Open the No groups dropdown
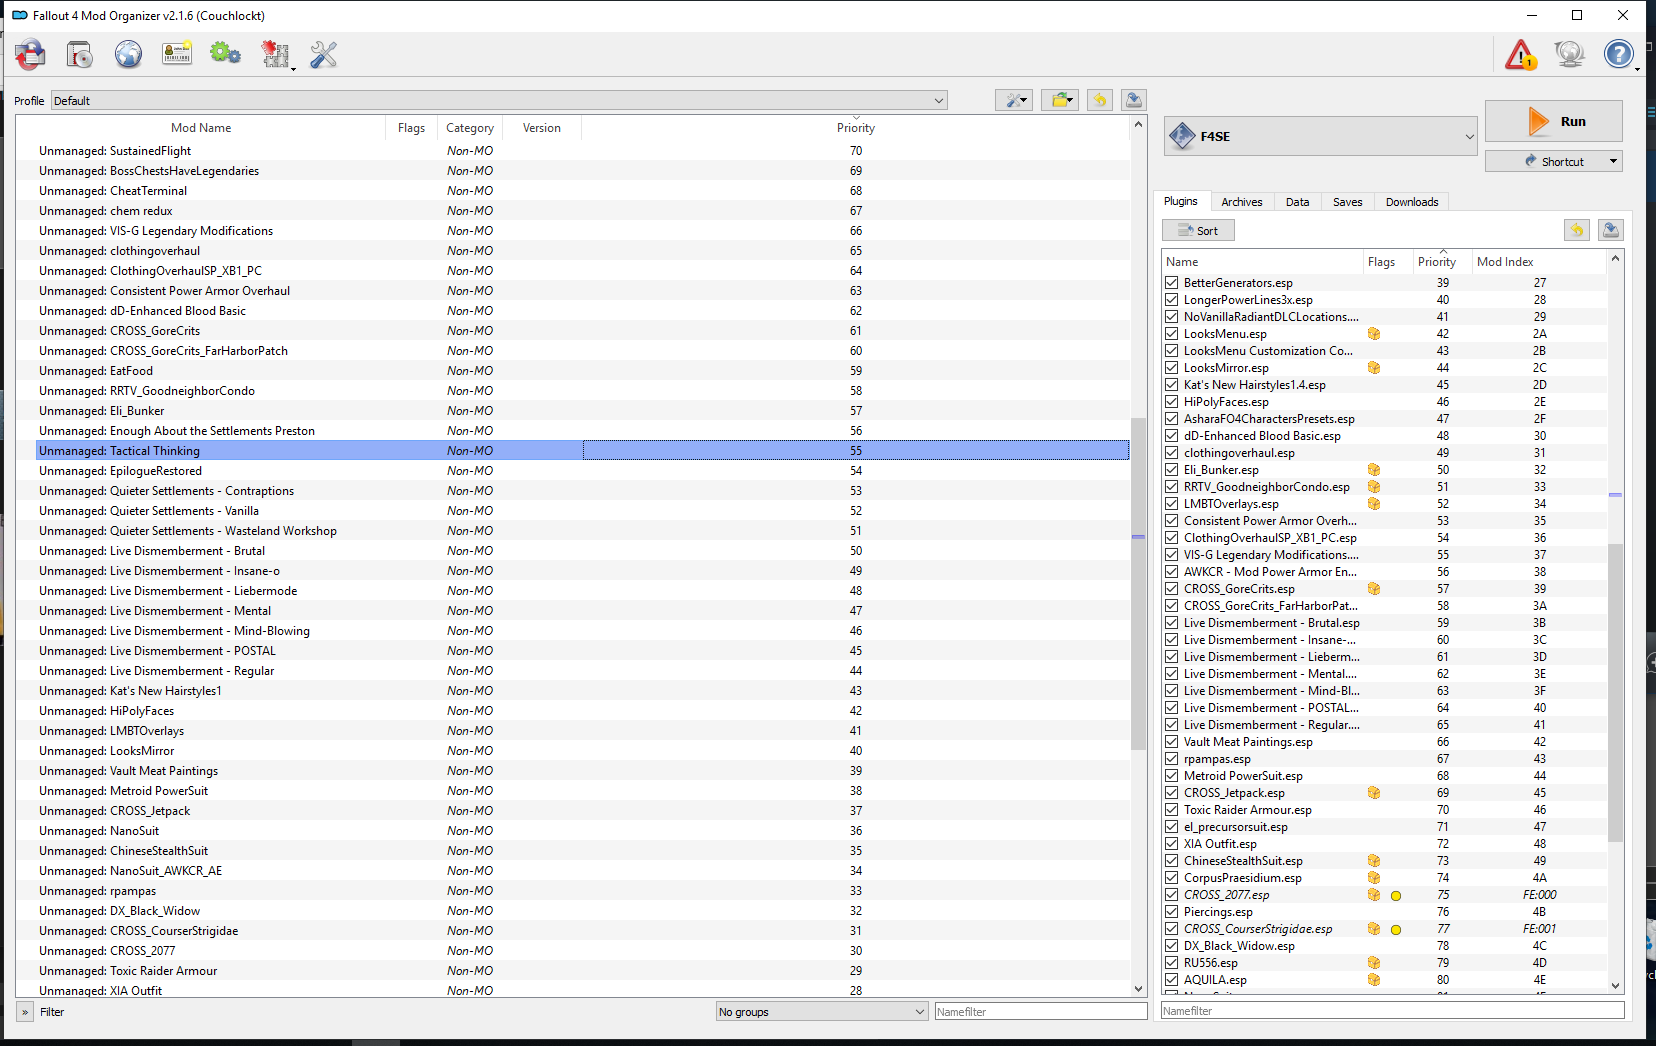This screenshot has height=1046, width=1656. pyautogui.click(x=822, y=1012)
